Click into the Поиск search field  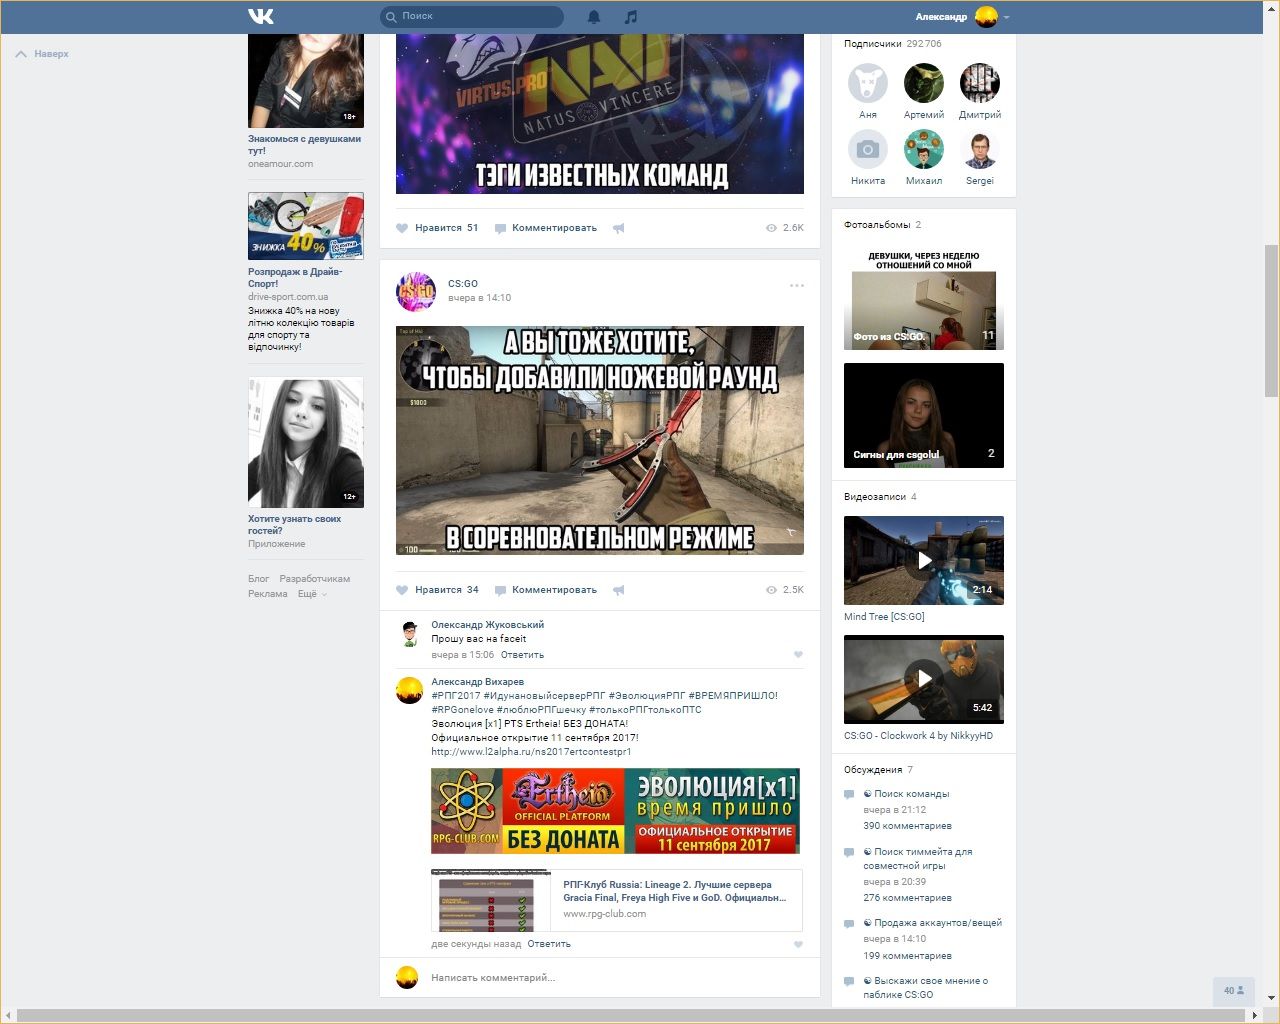[472, 17]
